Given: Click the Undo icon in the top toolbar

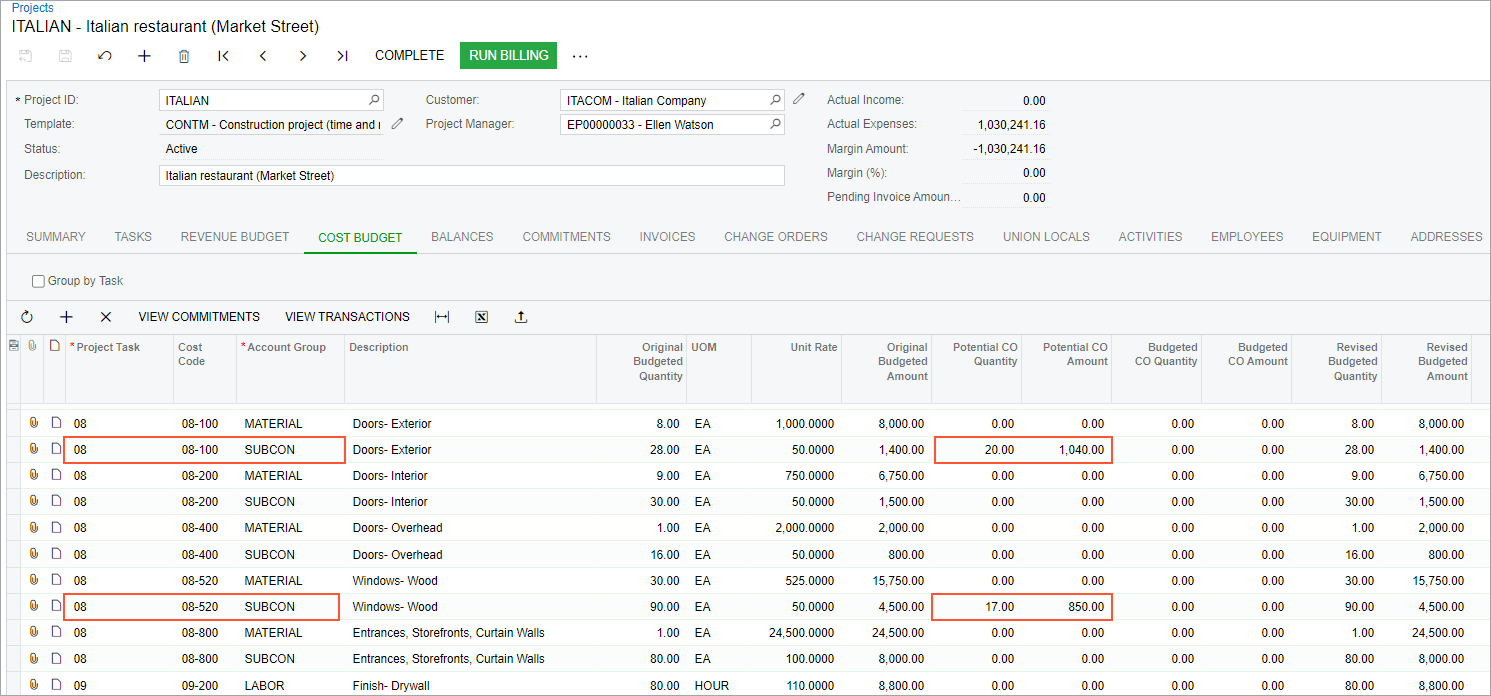Looking at the screenshot, I should 105,56.
